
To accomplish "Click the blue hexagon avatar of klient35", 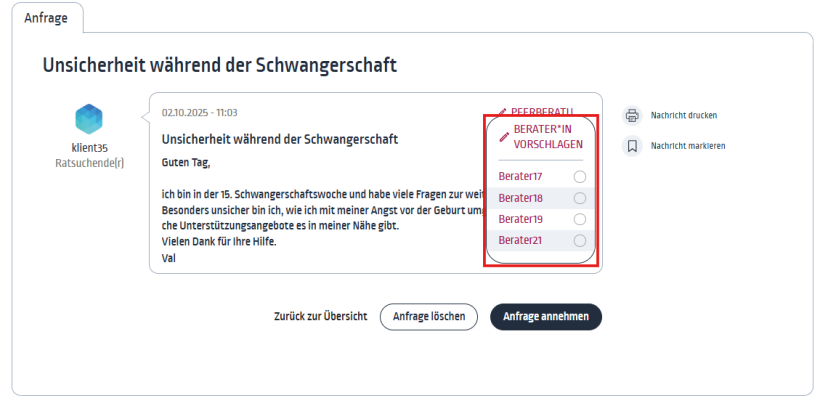I will pos(89,119).
